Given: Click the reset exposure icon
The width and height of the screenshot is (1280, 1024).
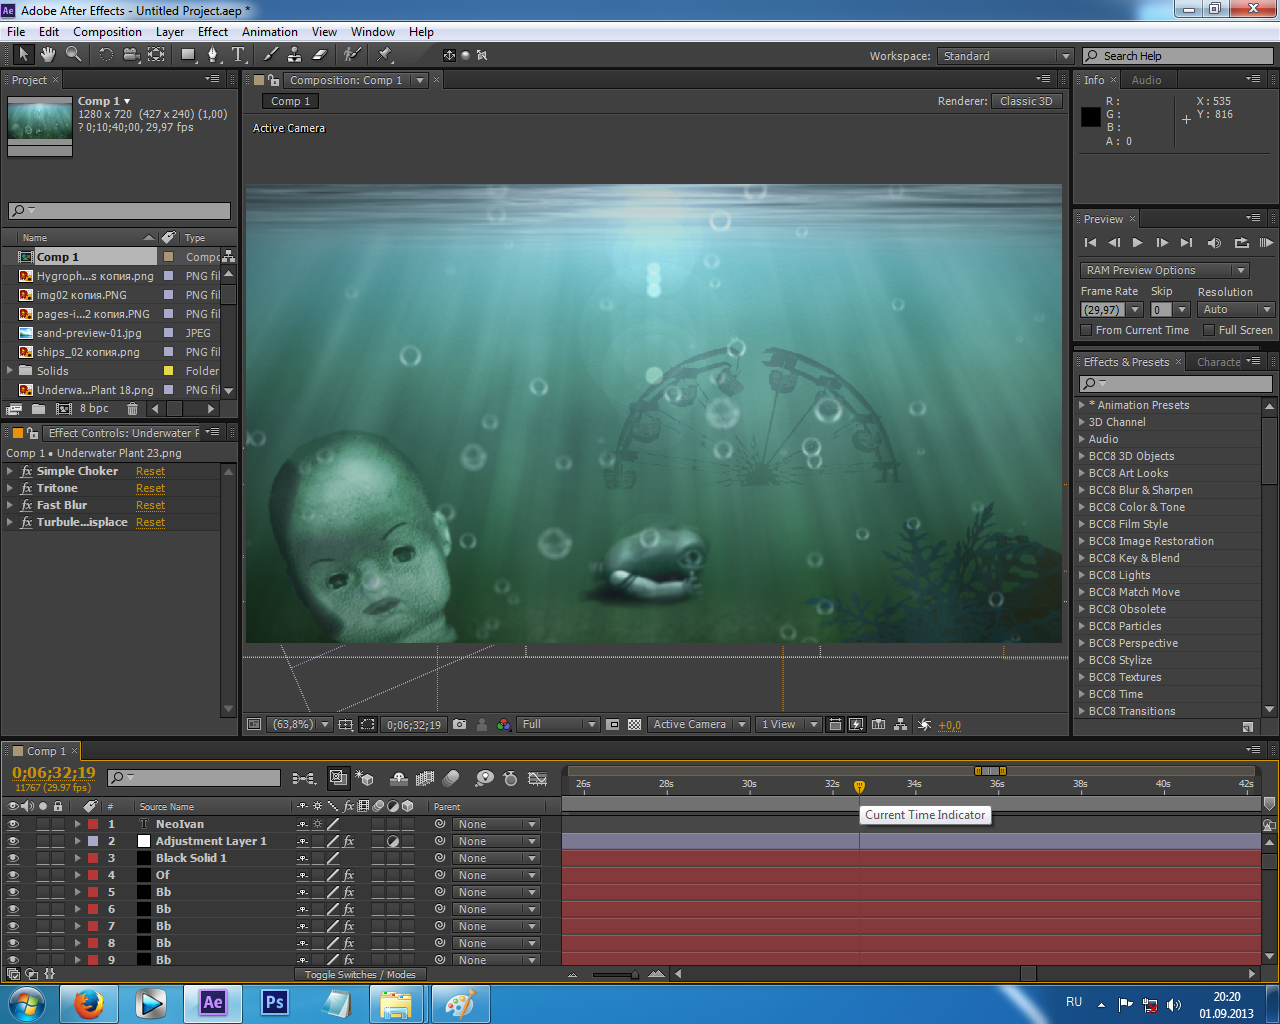Looking at the screenshot, I should [924, 724].
